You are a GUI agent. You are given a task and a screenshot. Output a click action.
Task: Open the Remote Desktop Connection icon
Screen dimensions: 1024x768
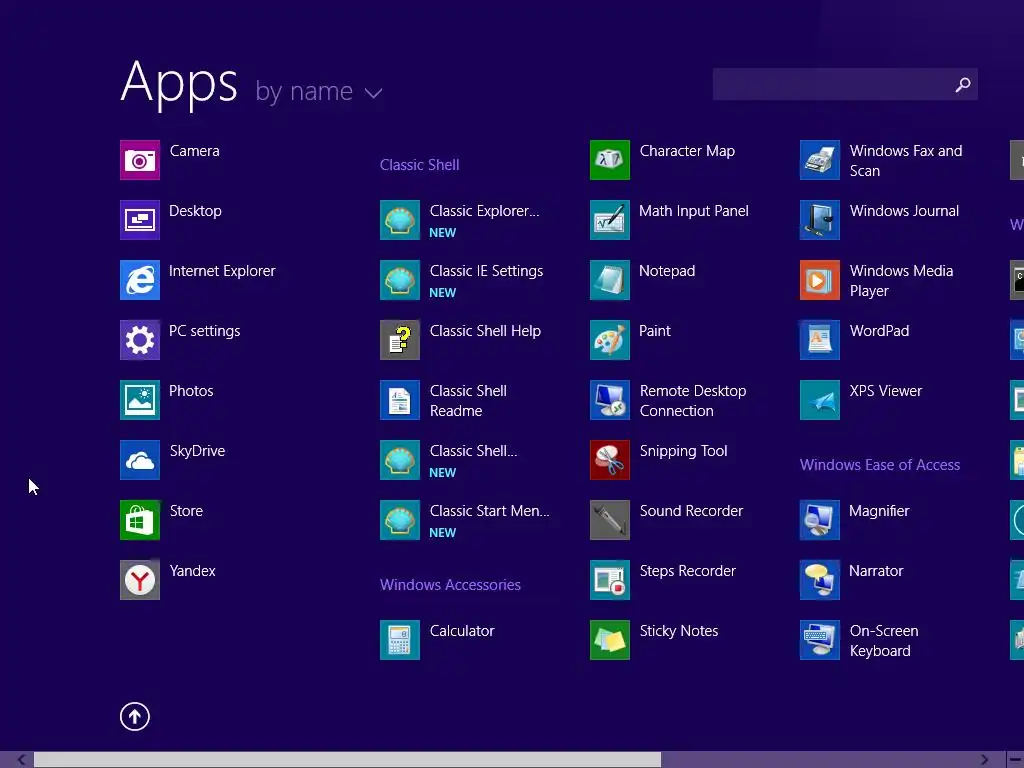coord(610,400)
